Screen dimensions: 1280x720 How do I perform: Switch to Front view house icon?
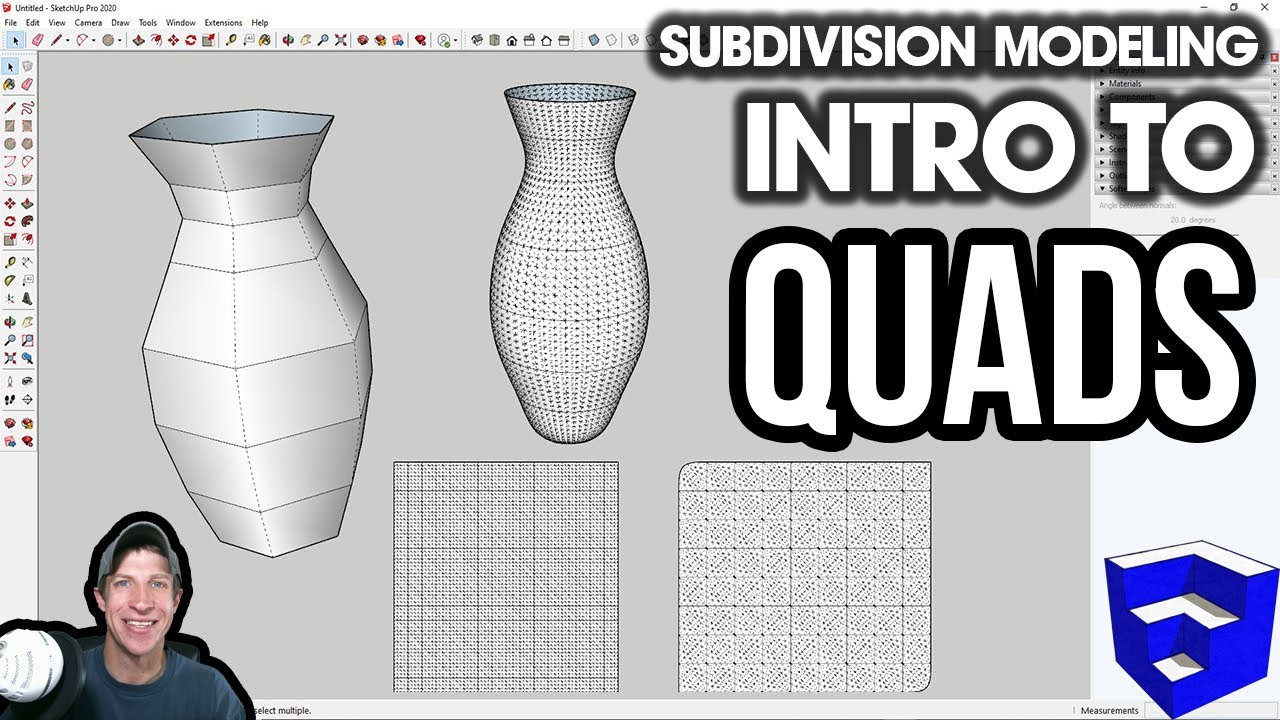(512, 40)
